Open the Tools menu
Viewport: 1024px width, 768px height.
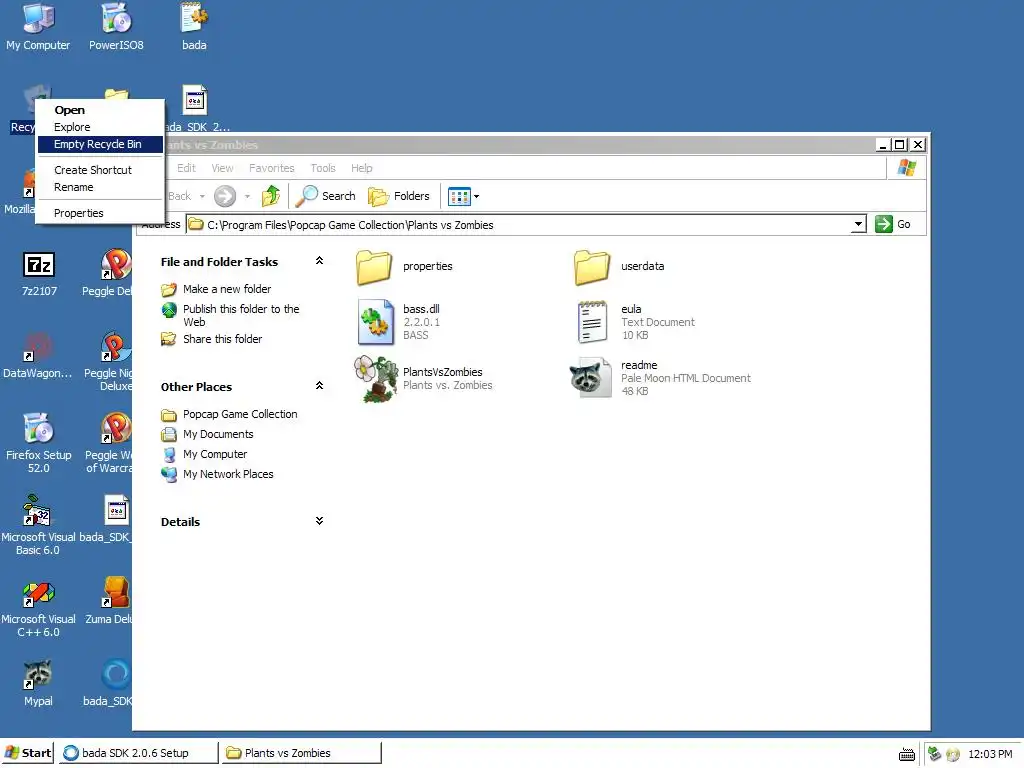click(x=323, y=168)
